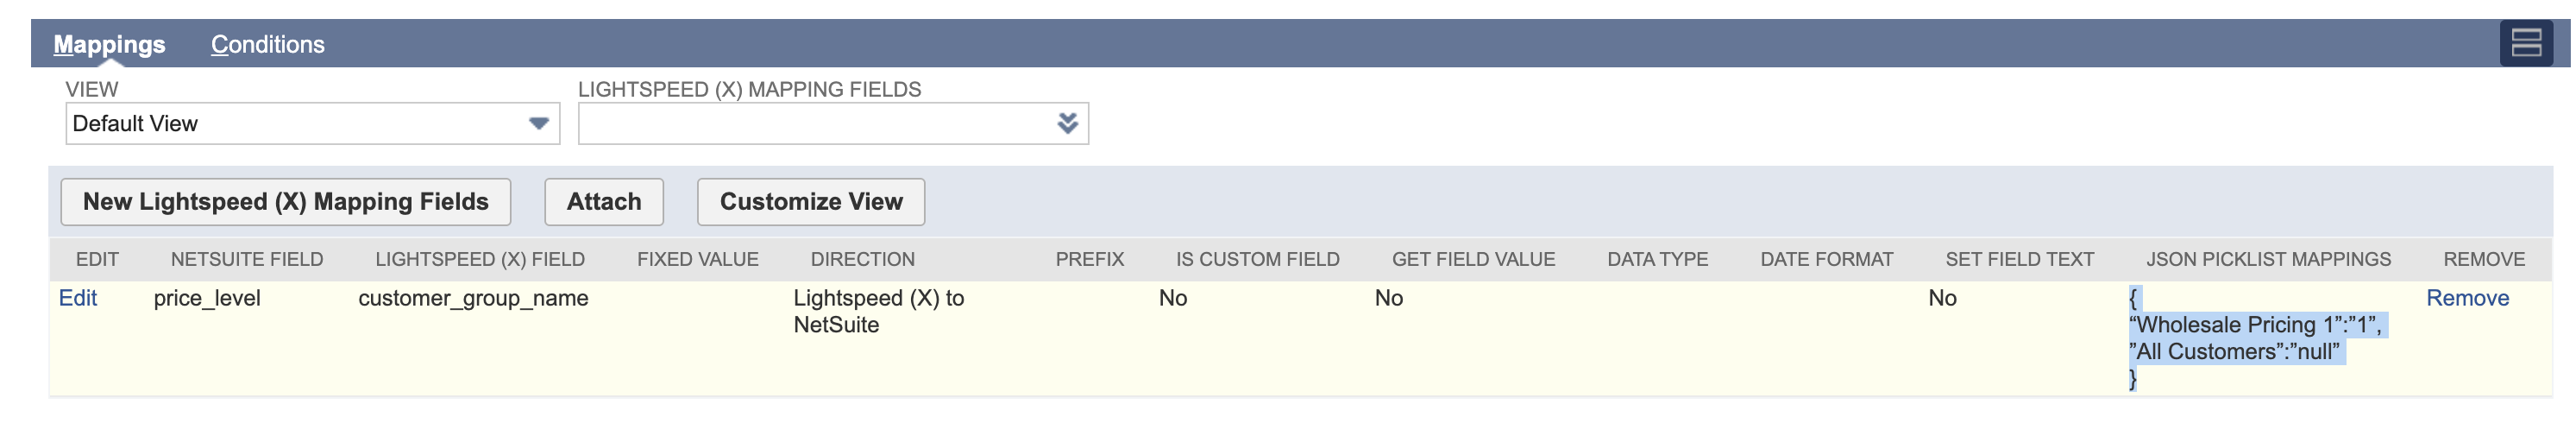Expand the Lightspeed (X) Mapping Fields double-arrow
This screenshot has height=442, width=2576.
[1067, 124]
